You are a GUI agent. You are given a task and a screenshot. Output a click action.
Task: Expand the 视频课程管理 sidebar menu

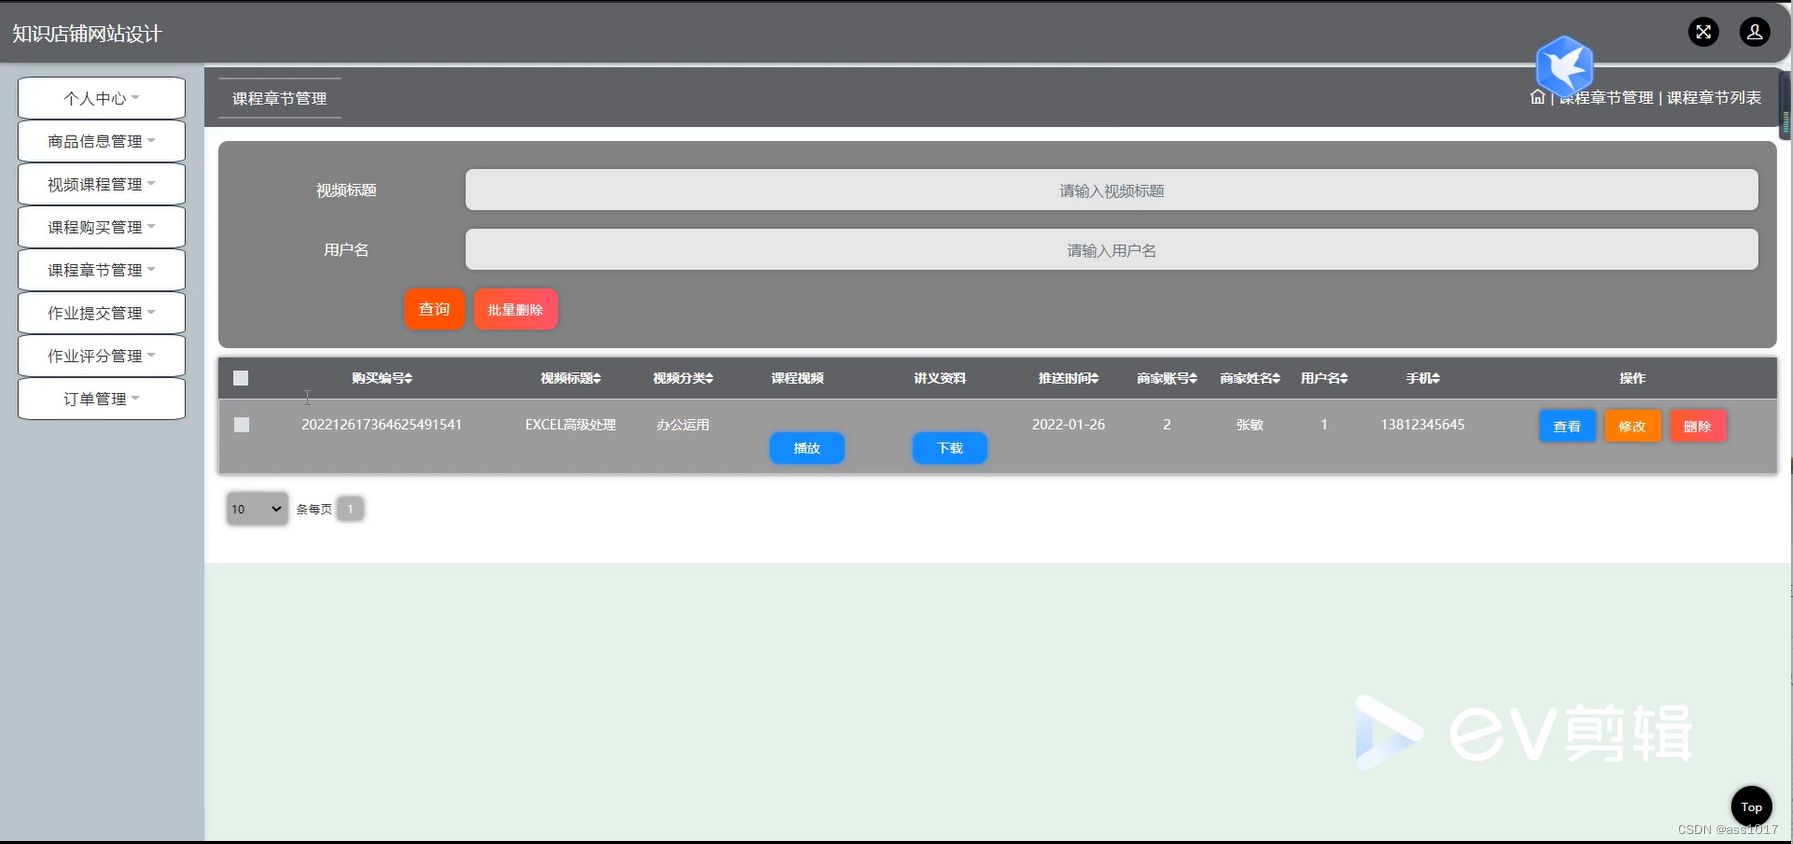pyautogui.click(x=101, y=184)
